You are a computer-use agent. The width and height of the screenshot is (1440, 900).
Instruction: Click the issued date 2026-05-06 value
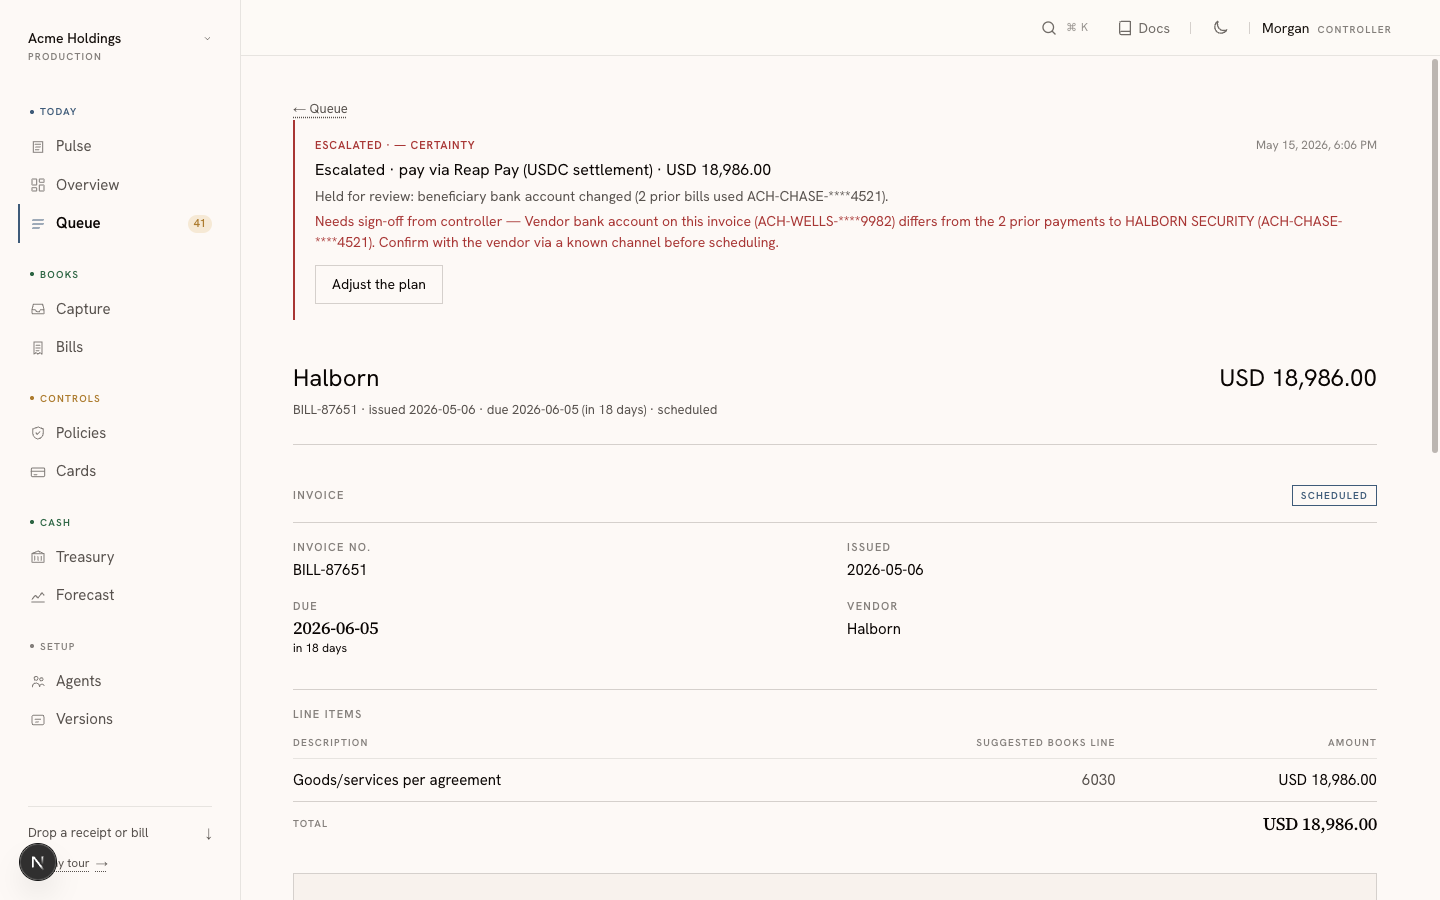click(x=885, y=570)
